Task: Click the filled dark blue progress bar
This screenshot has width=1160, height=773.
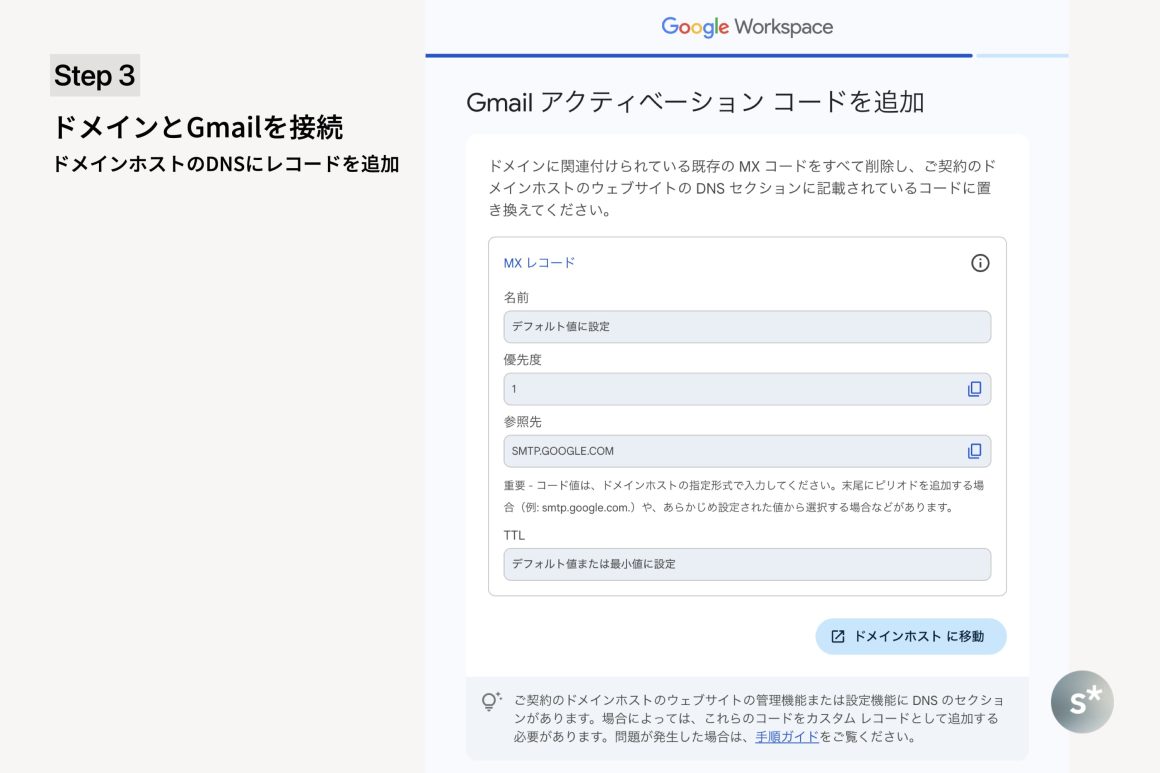Action: 698,56
